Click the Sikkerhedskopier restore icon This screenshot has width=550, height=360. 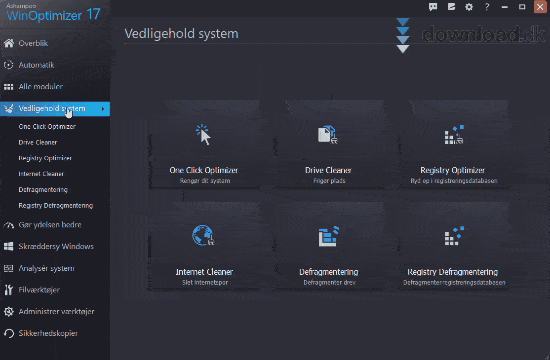(9, 333)
